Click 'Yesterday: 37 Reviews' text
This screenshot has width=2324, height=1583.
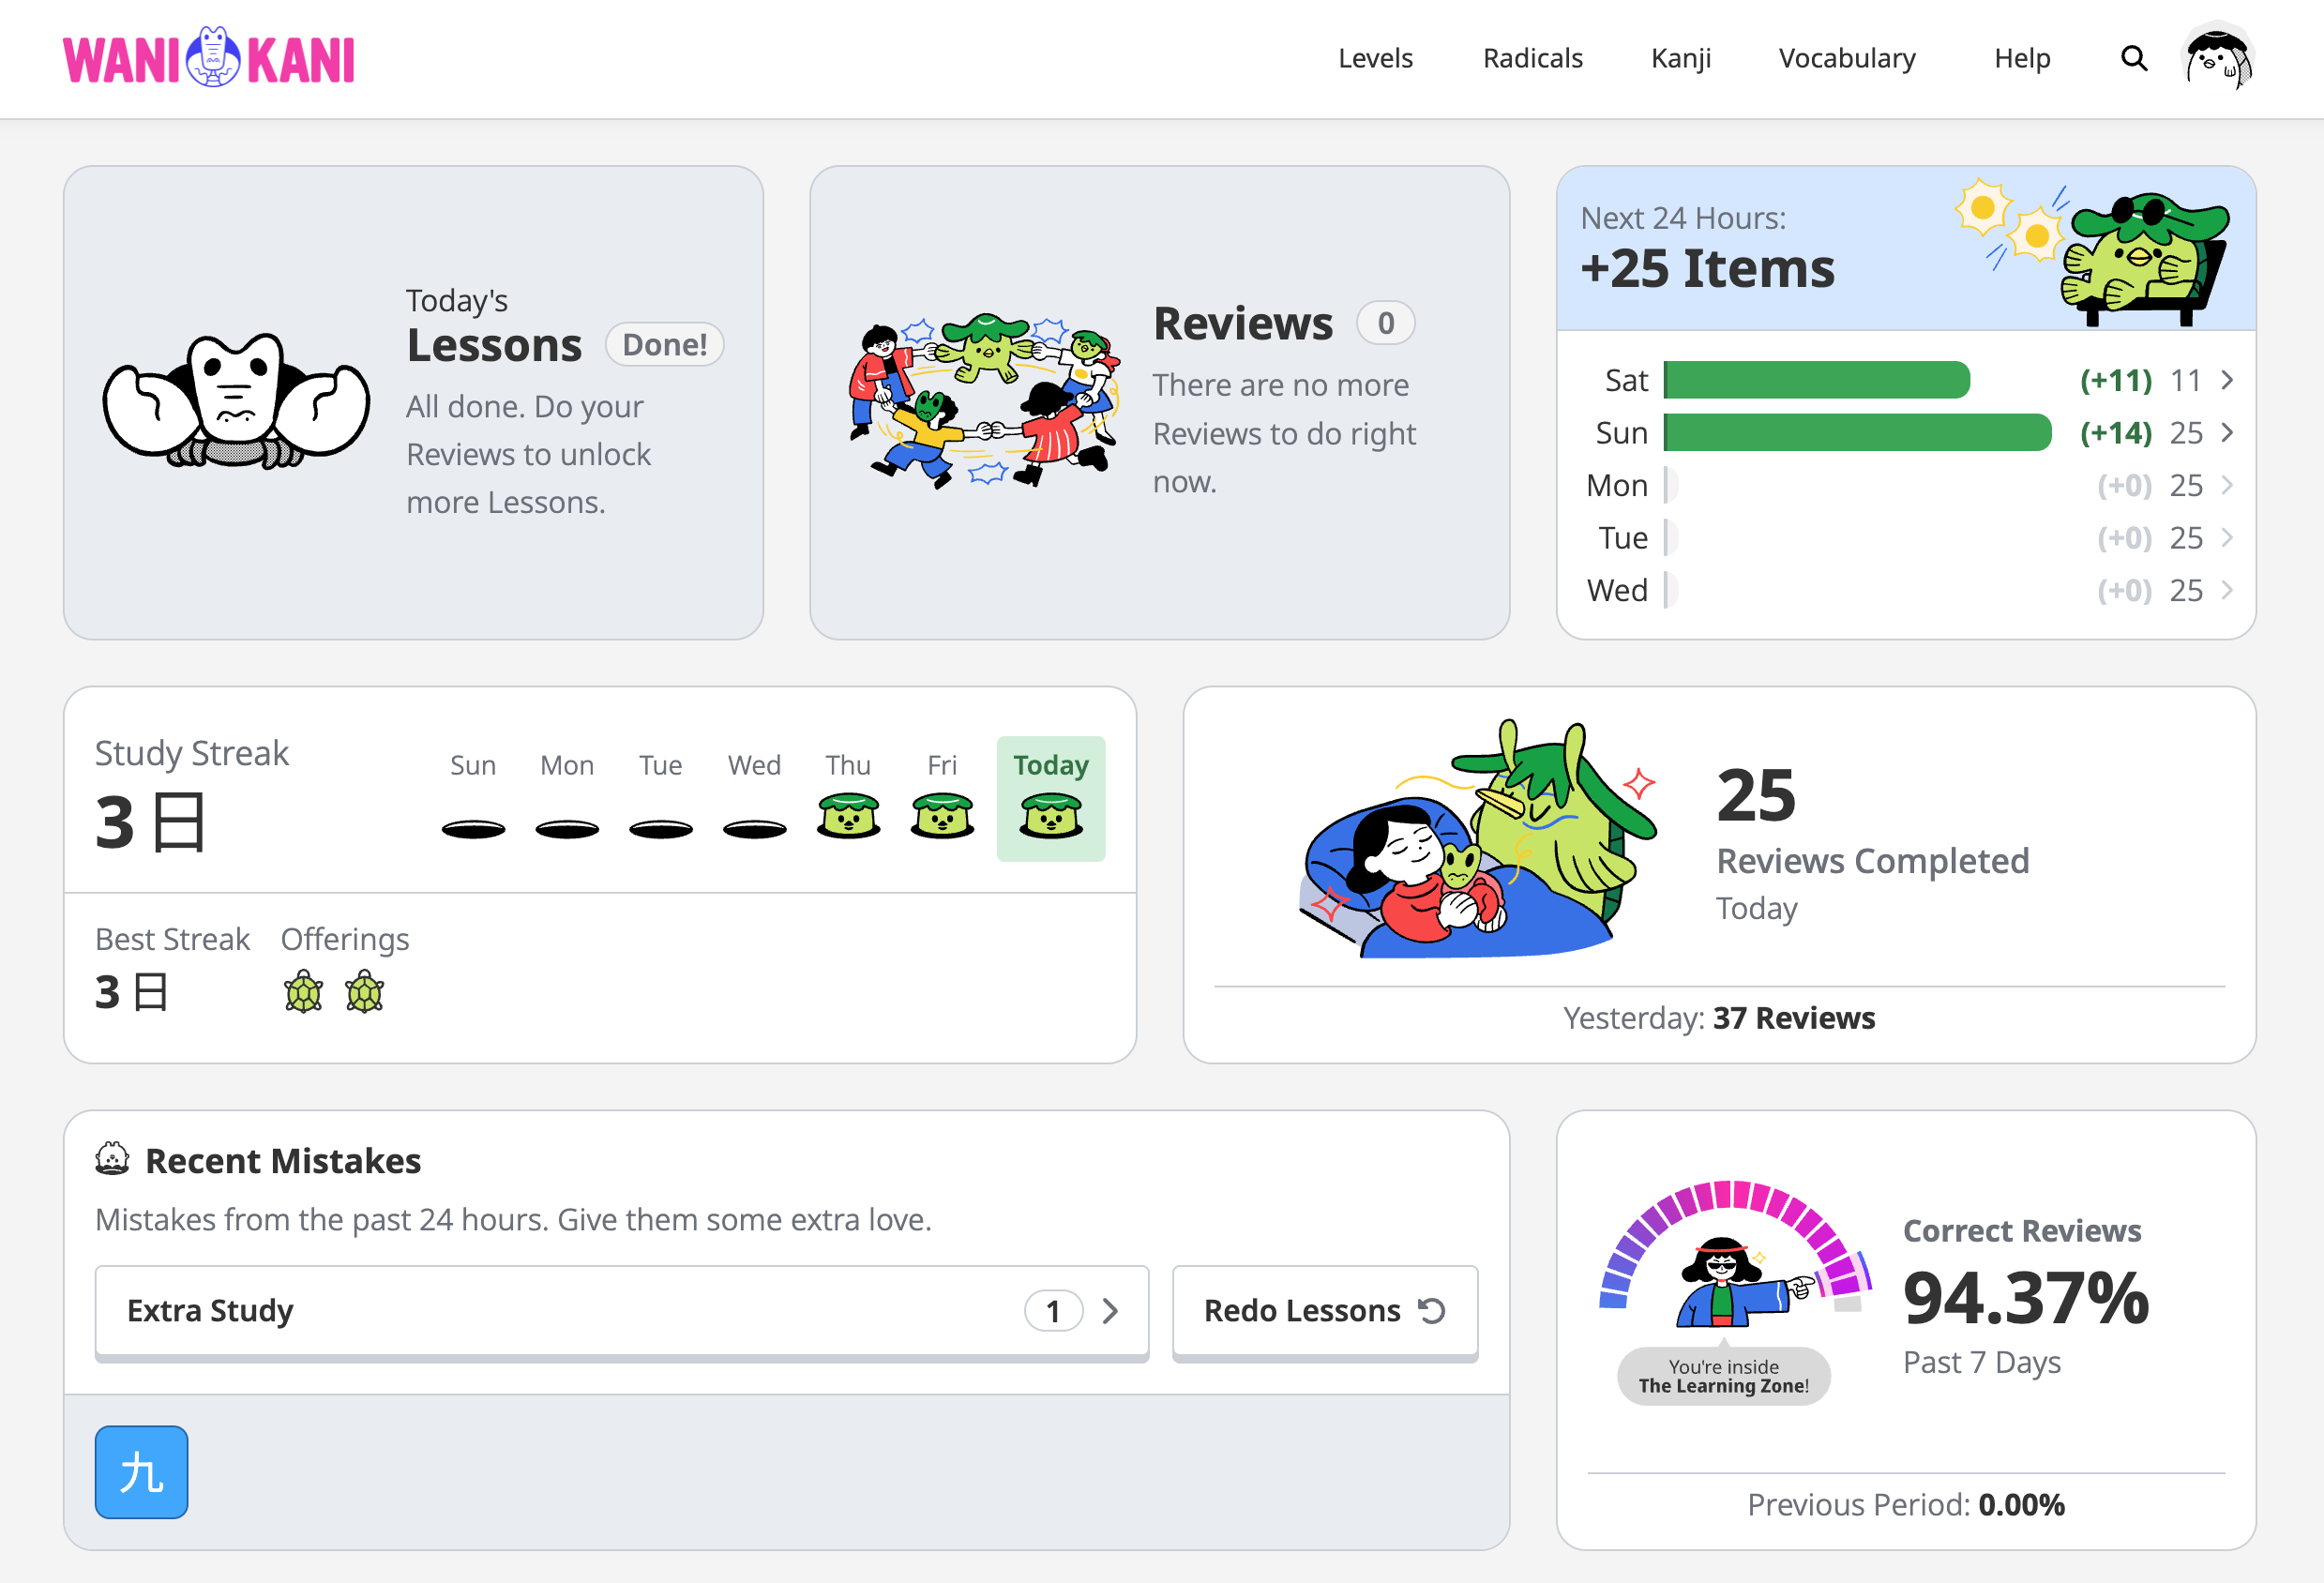1719,1017
